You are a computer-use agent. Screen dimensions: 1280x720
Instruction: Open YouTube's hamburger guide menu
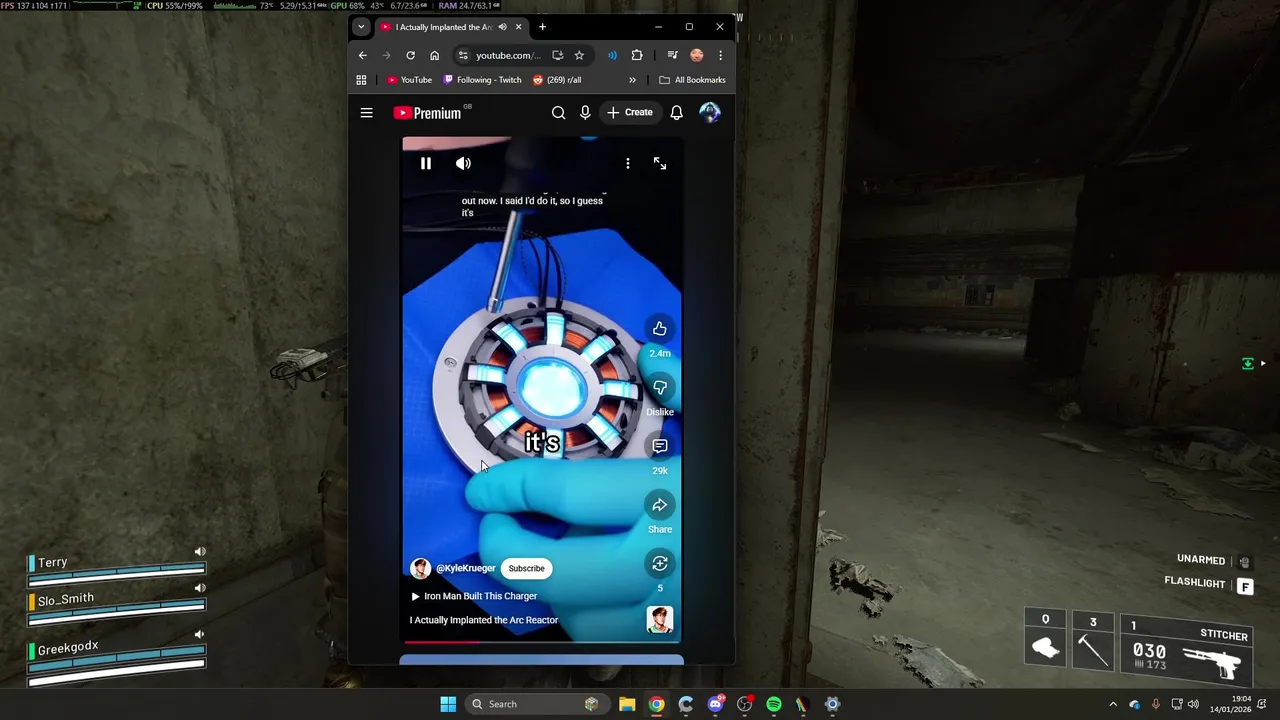pyautogui.click(x=366, y=113)
